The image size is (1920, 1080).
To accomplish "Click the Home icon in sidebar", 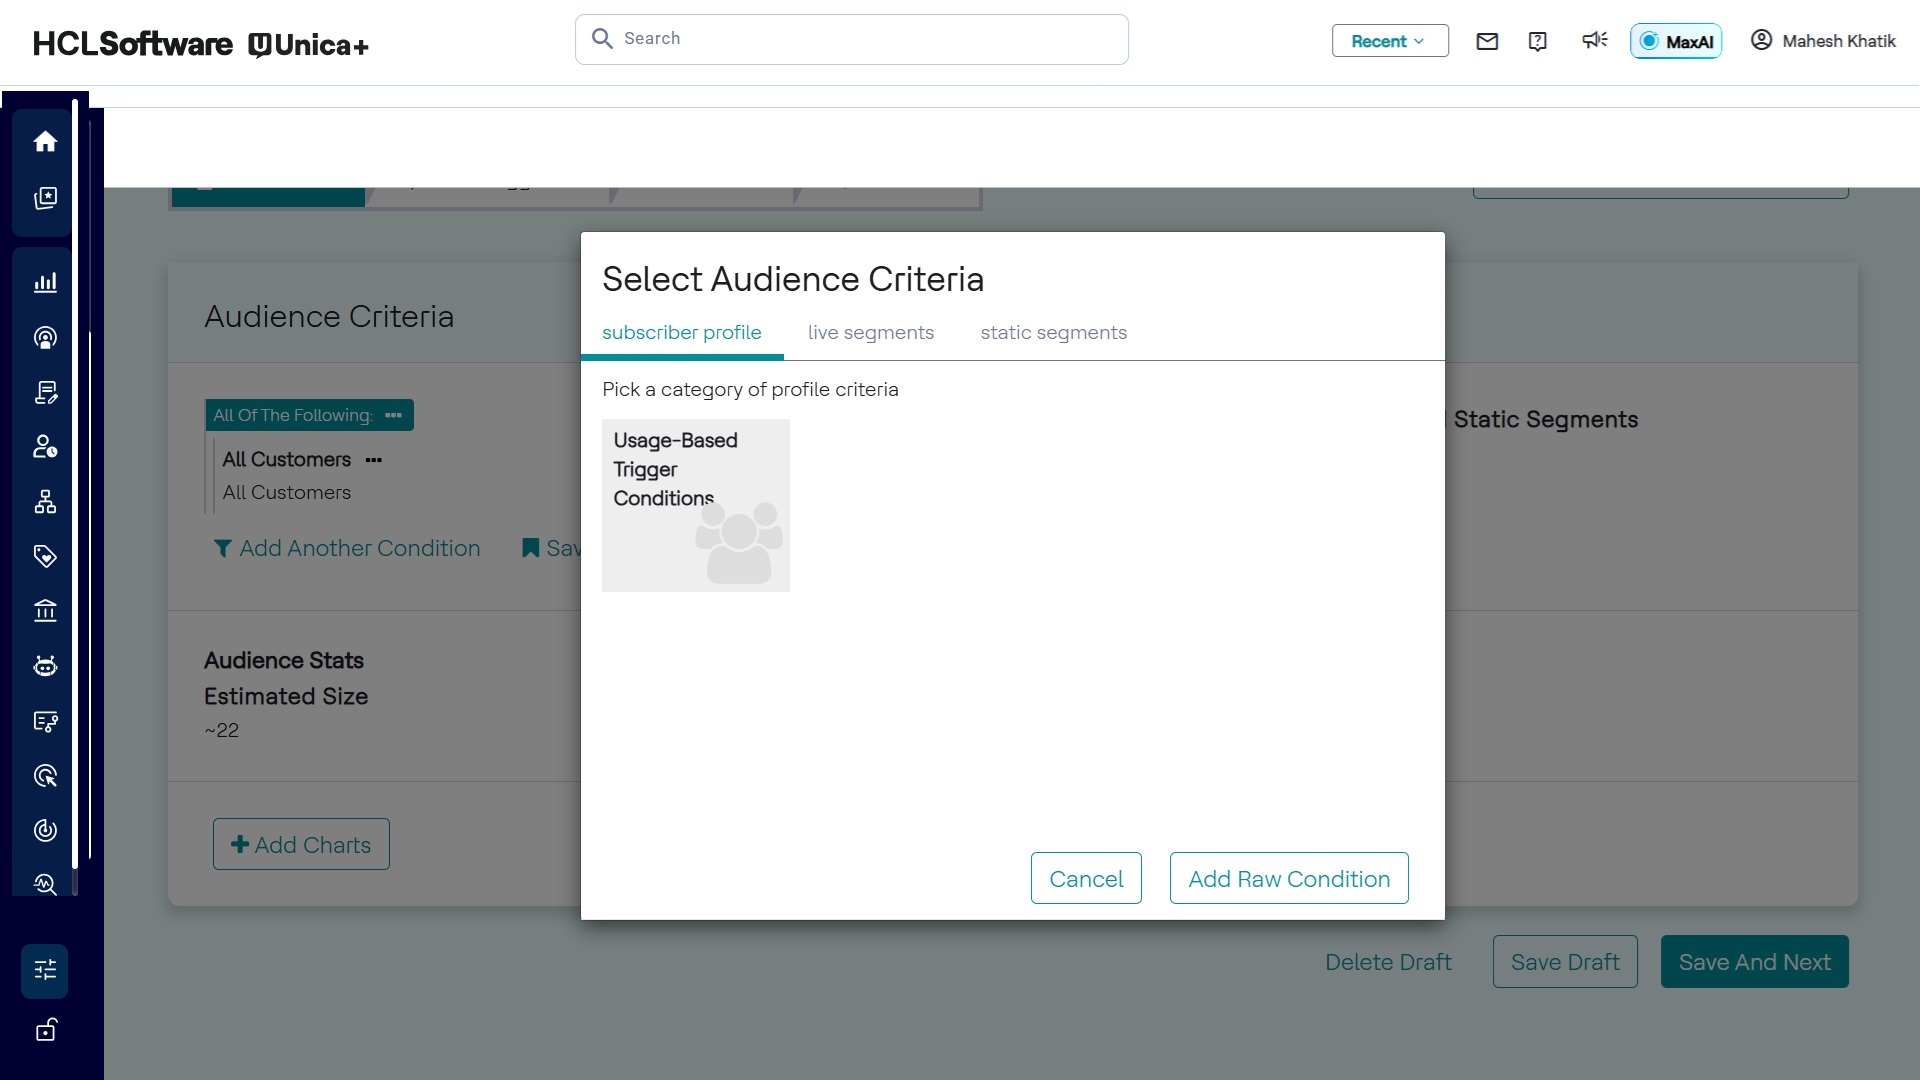I will (45, 142).
